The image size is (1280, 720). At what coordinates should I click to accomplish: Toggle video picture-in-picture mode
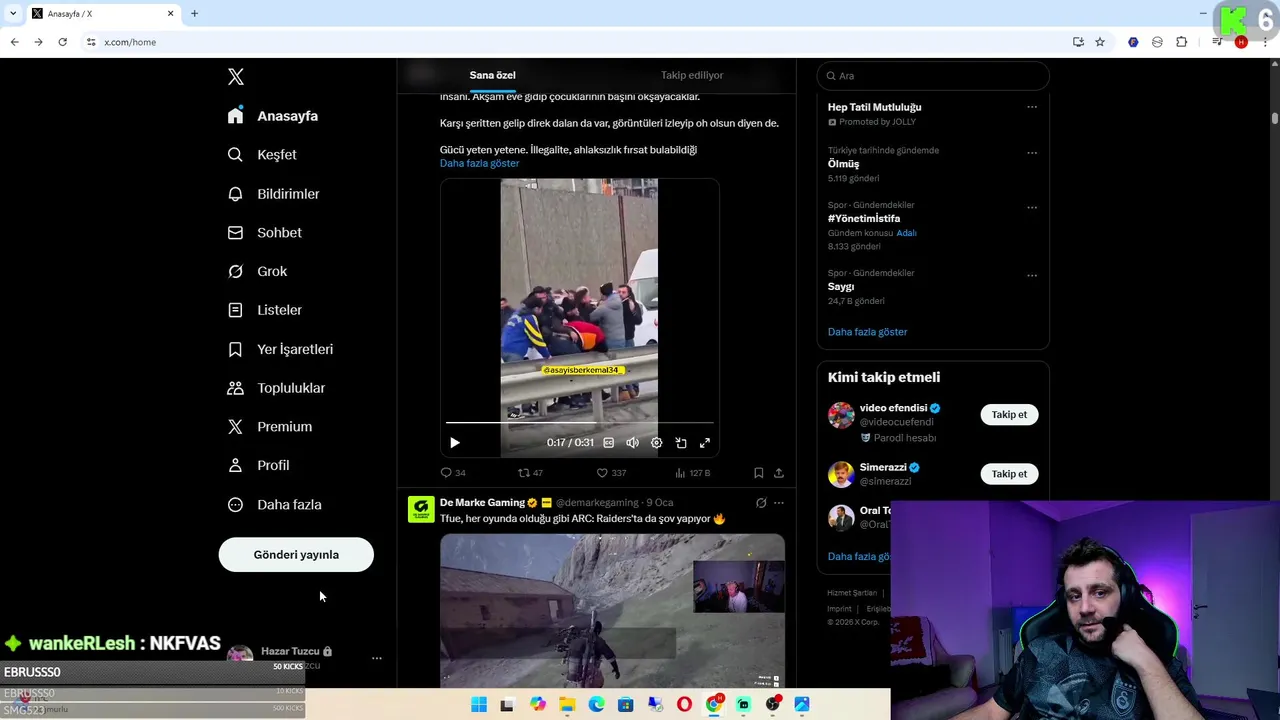point(681,443)
